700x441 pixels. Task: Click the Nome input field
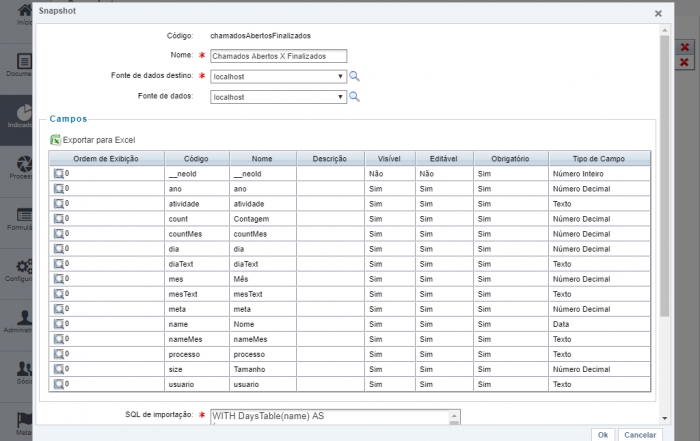(x=279, y=56)
